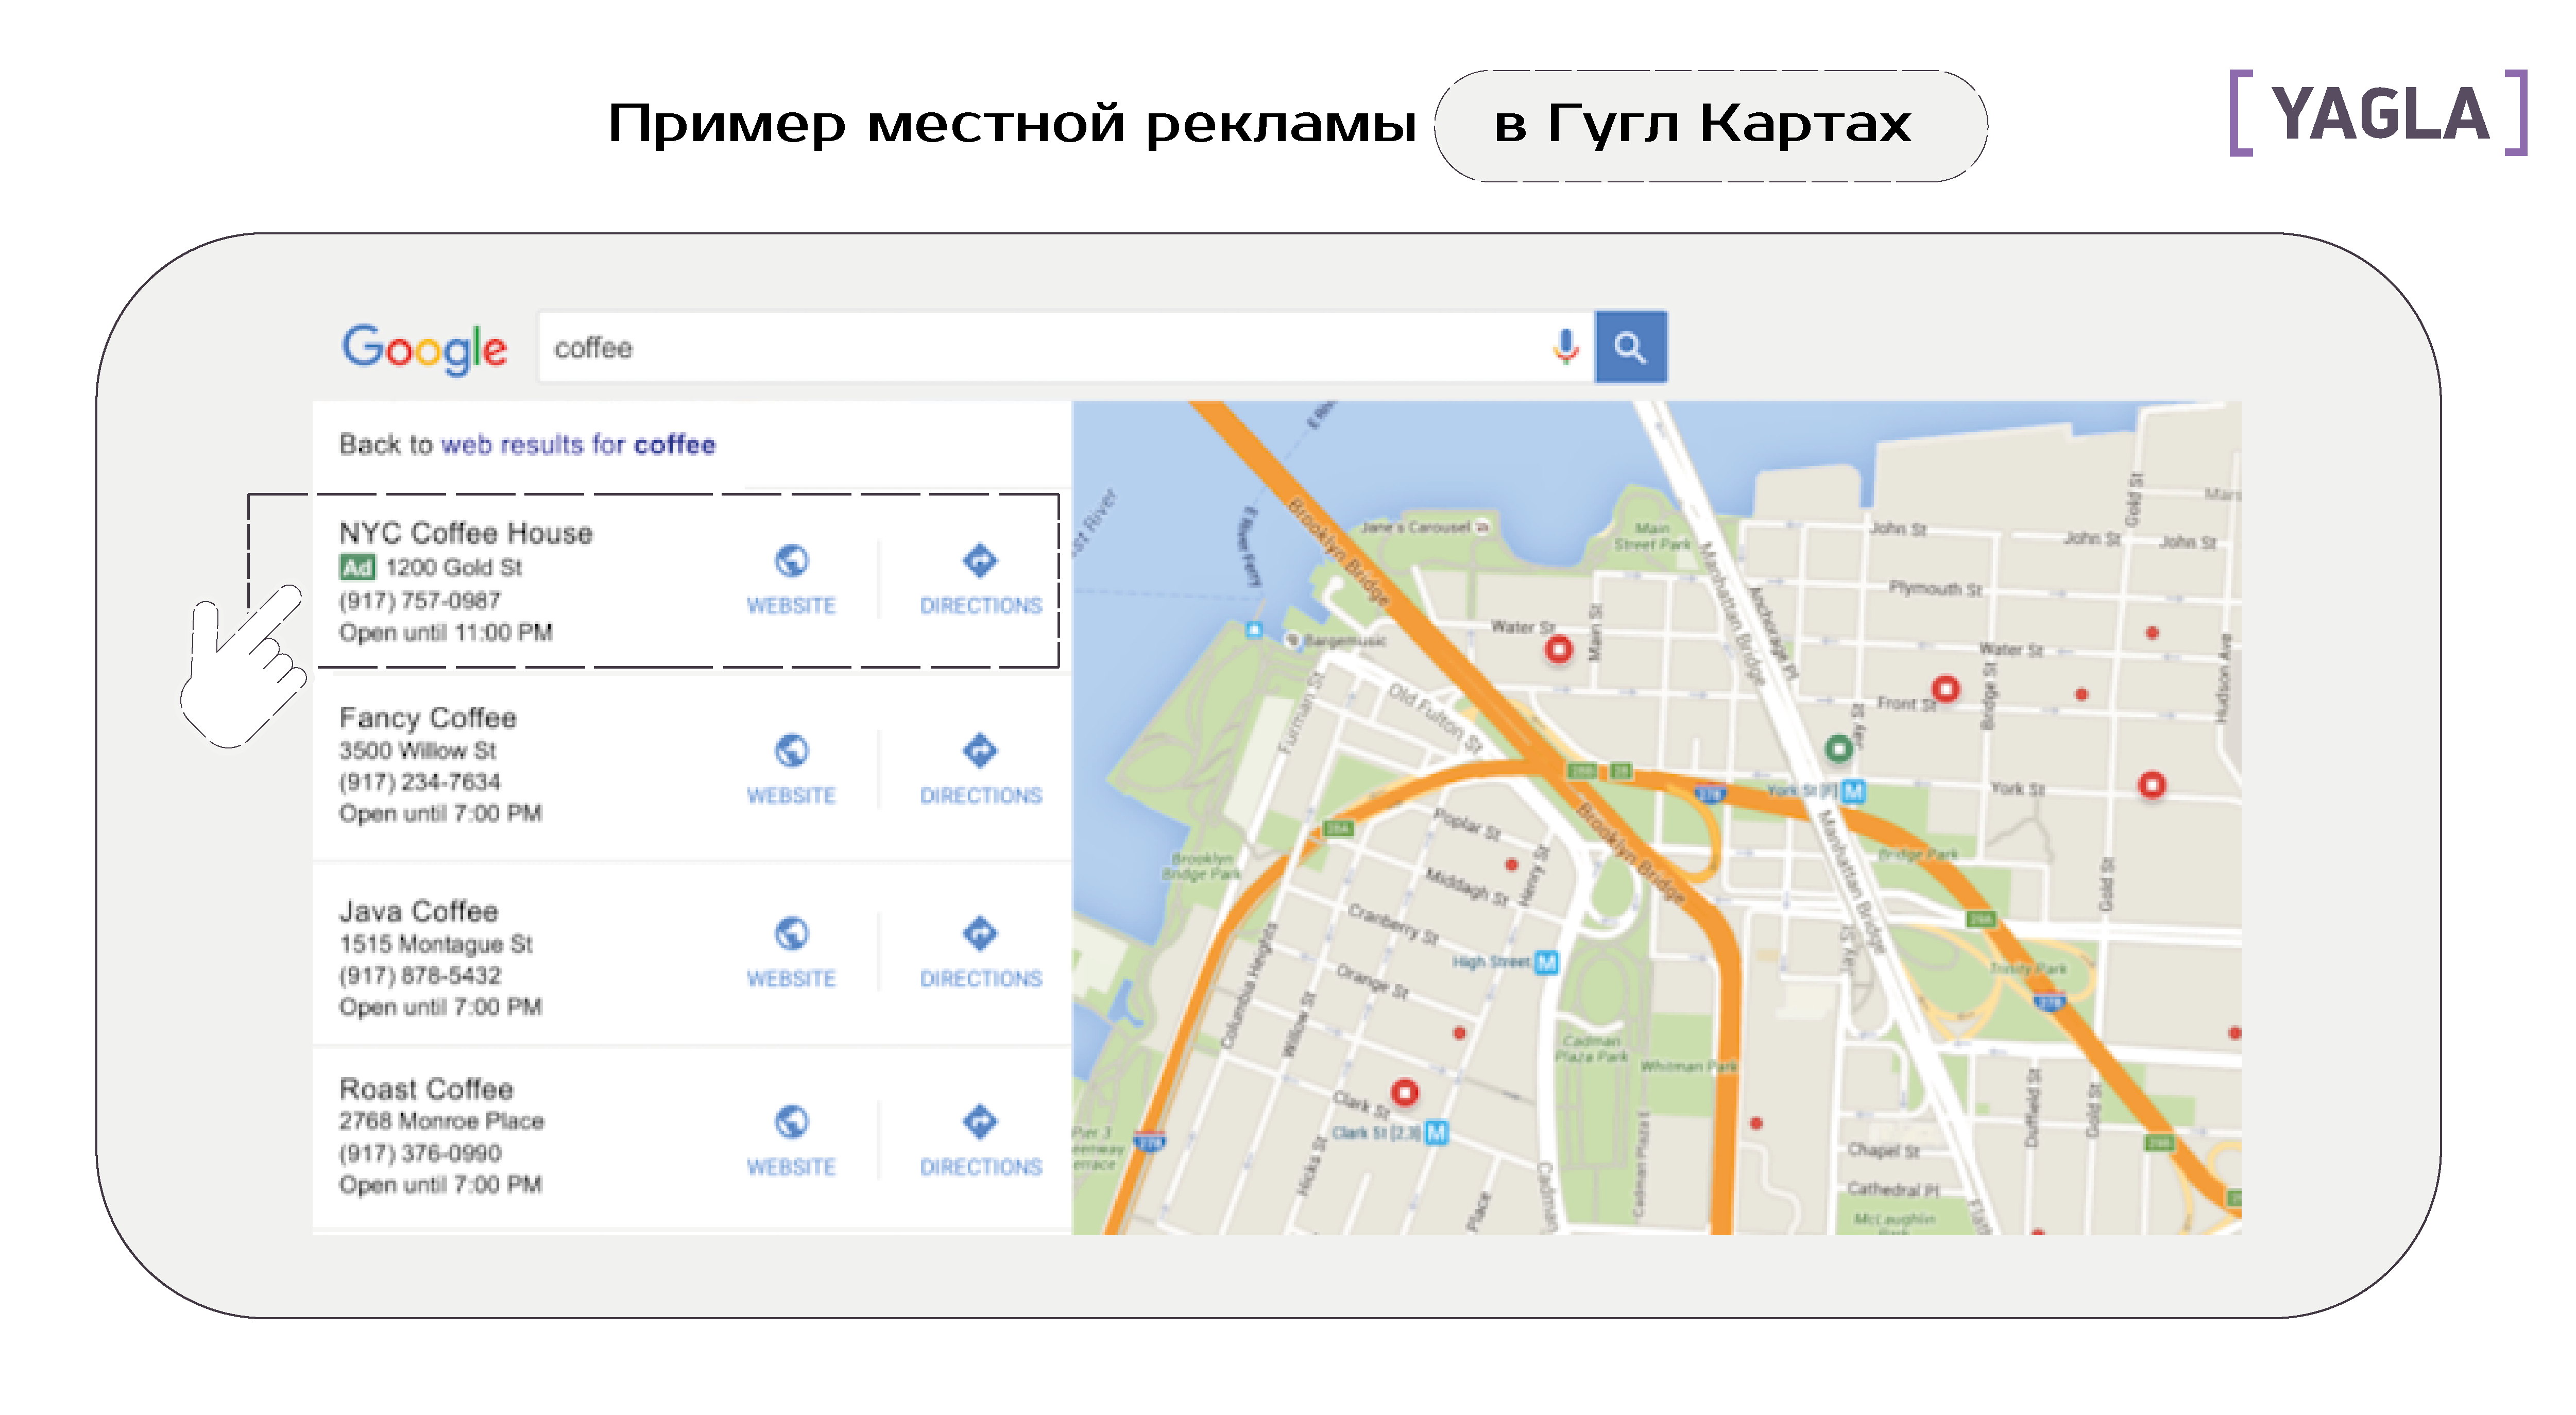Select Fancy Coffee listing title
Screen dimensions: 2576x1415
point(428,718)
